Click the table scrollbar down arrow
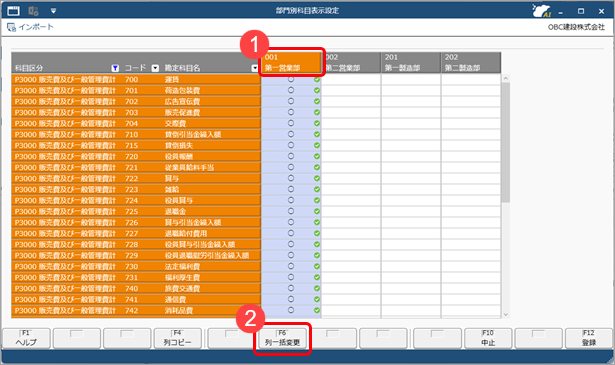Viewport: 615px width, 365px height. click(506, 314)
